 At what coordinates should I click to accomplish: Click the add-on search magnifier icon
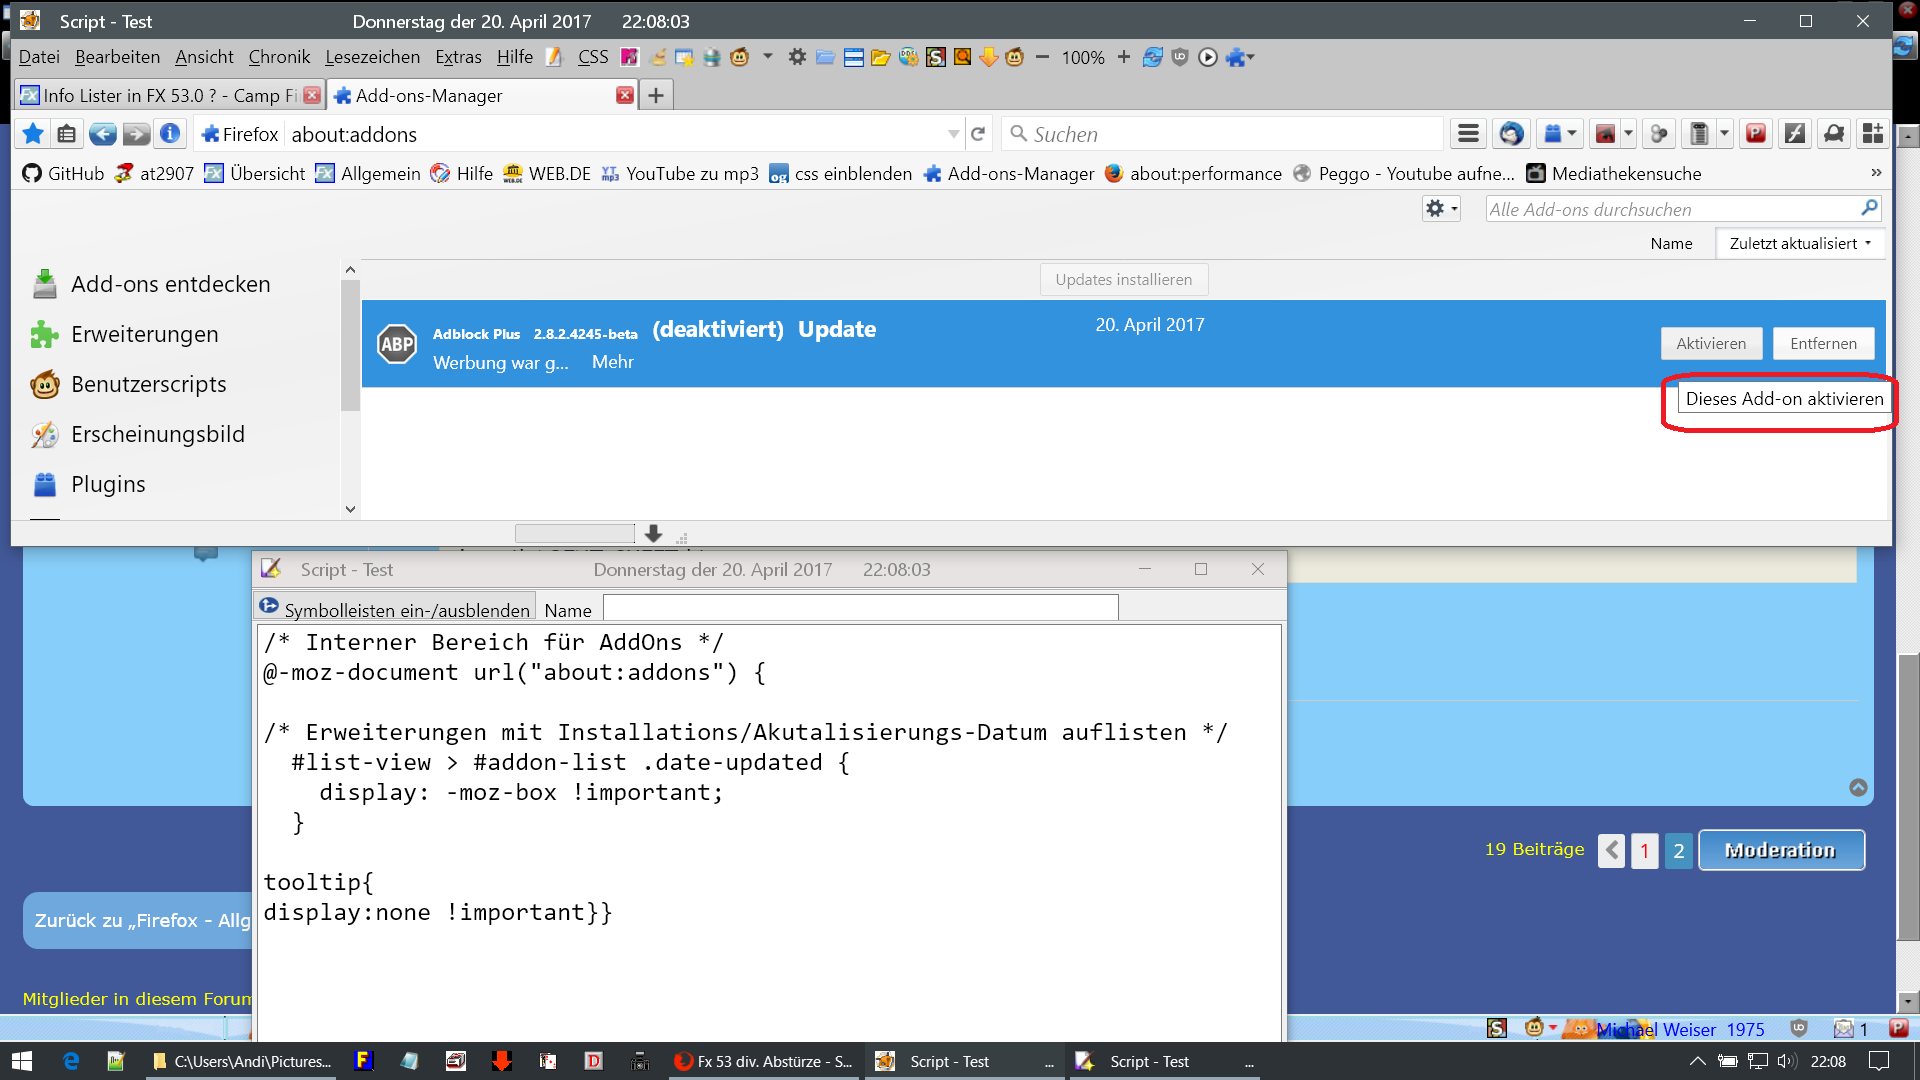click(x=1868, y=208)
